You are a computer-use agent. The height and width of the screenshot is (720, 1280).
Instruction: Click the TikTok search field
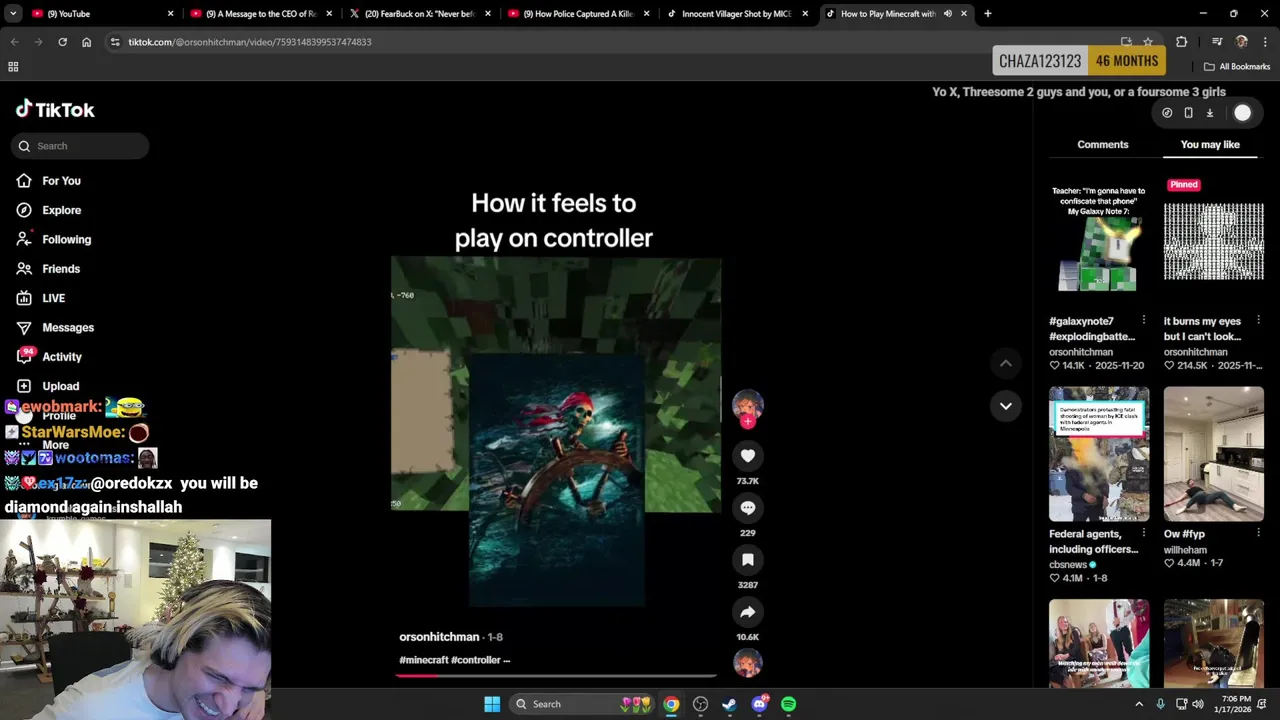pyautogui.click(x=80, y=146)
